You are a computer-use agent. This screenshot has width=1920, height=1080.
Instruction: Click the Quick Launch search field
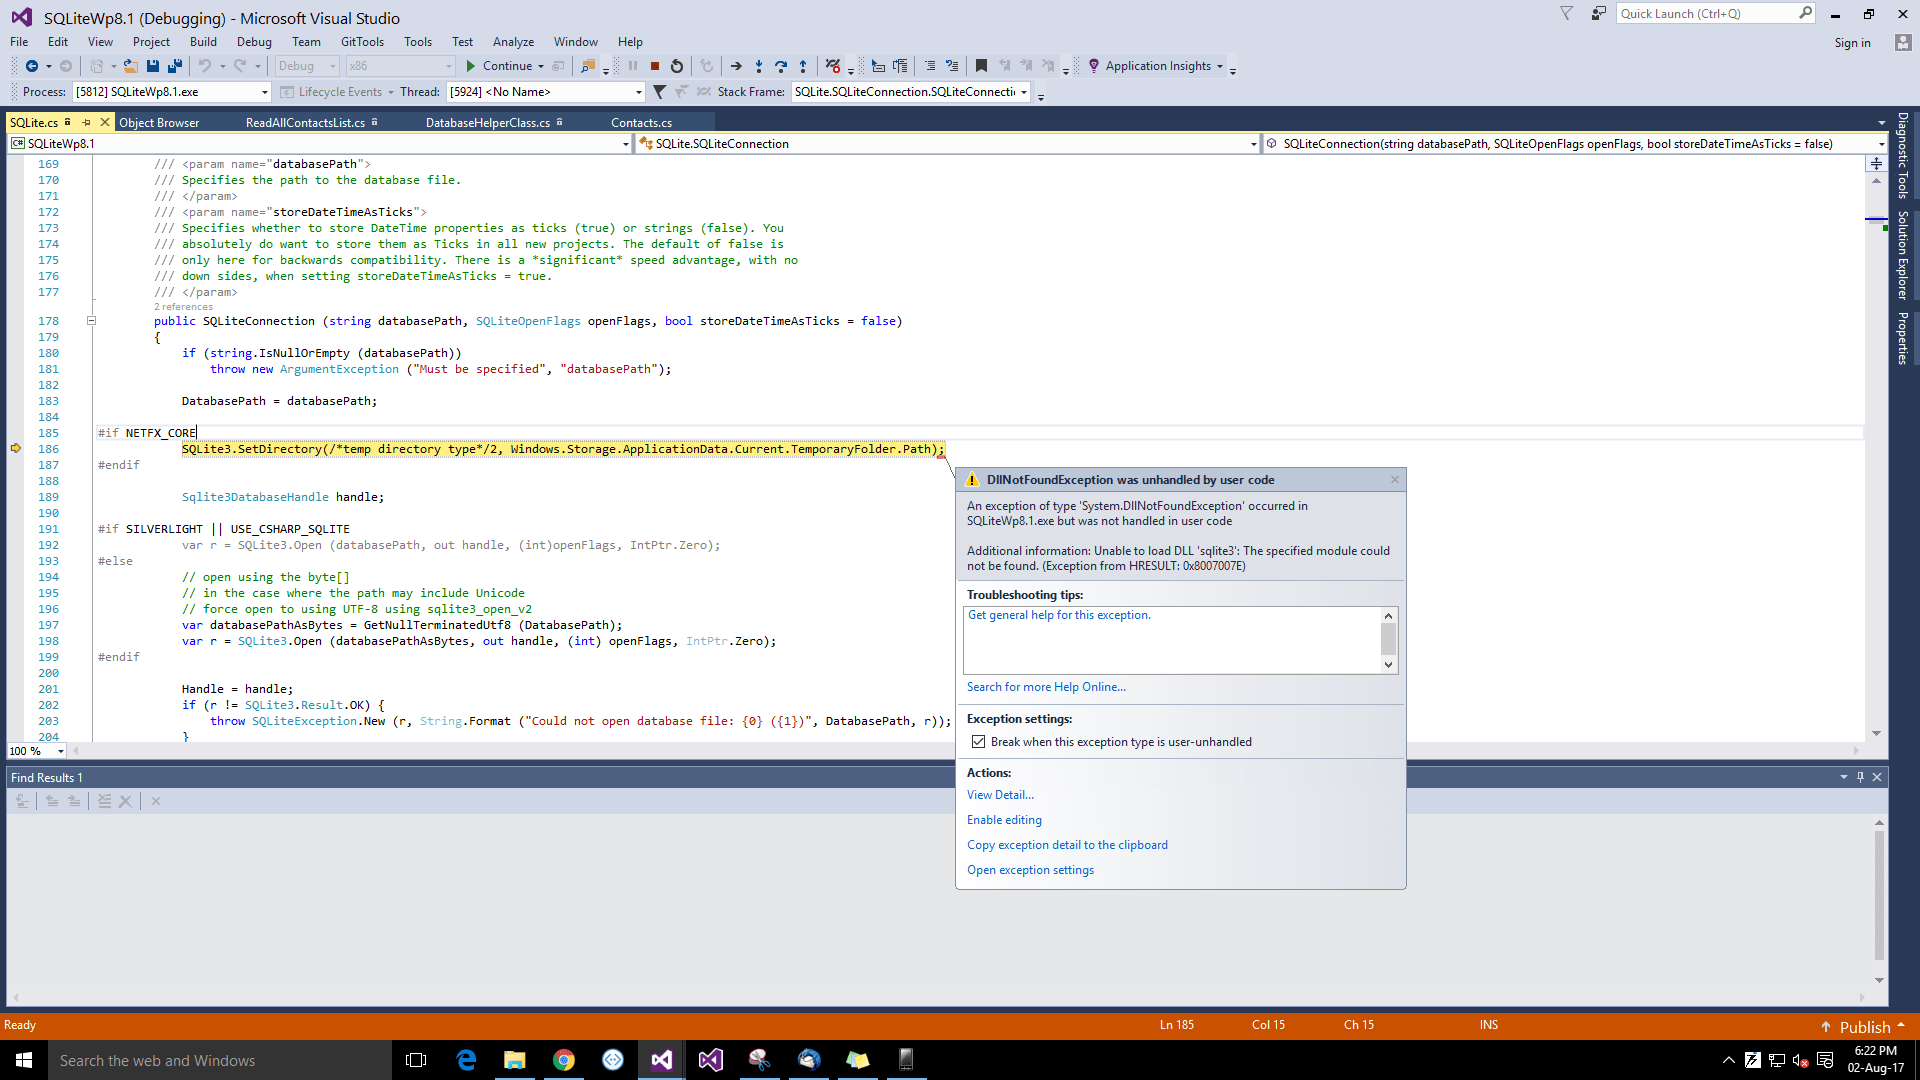(1707, 14)
